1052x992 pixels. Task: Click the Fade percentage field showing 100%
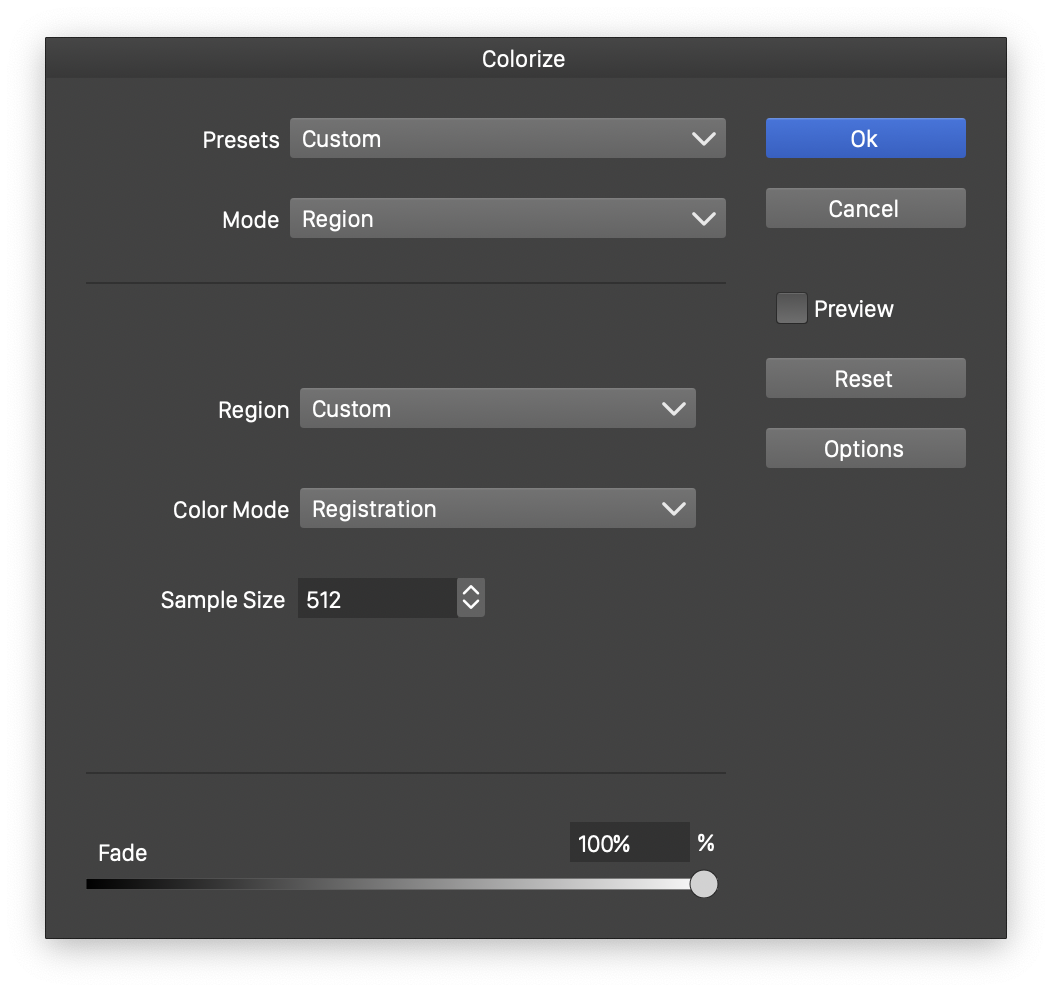(628, 843)
